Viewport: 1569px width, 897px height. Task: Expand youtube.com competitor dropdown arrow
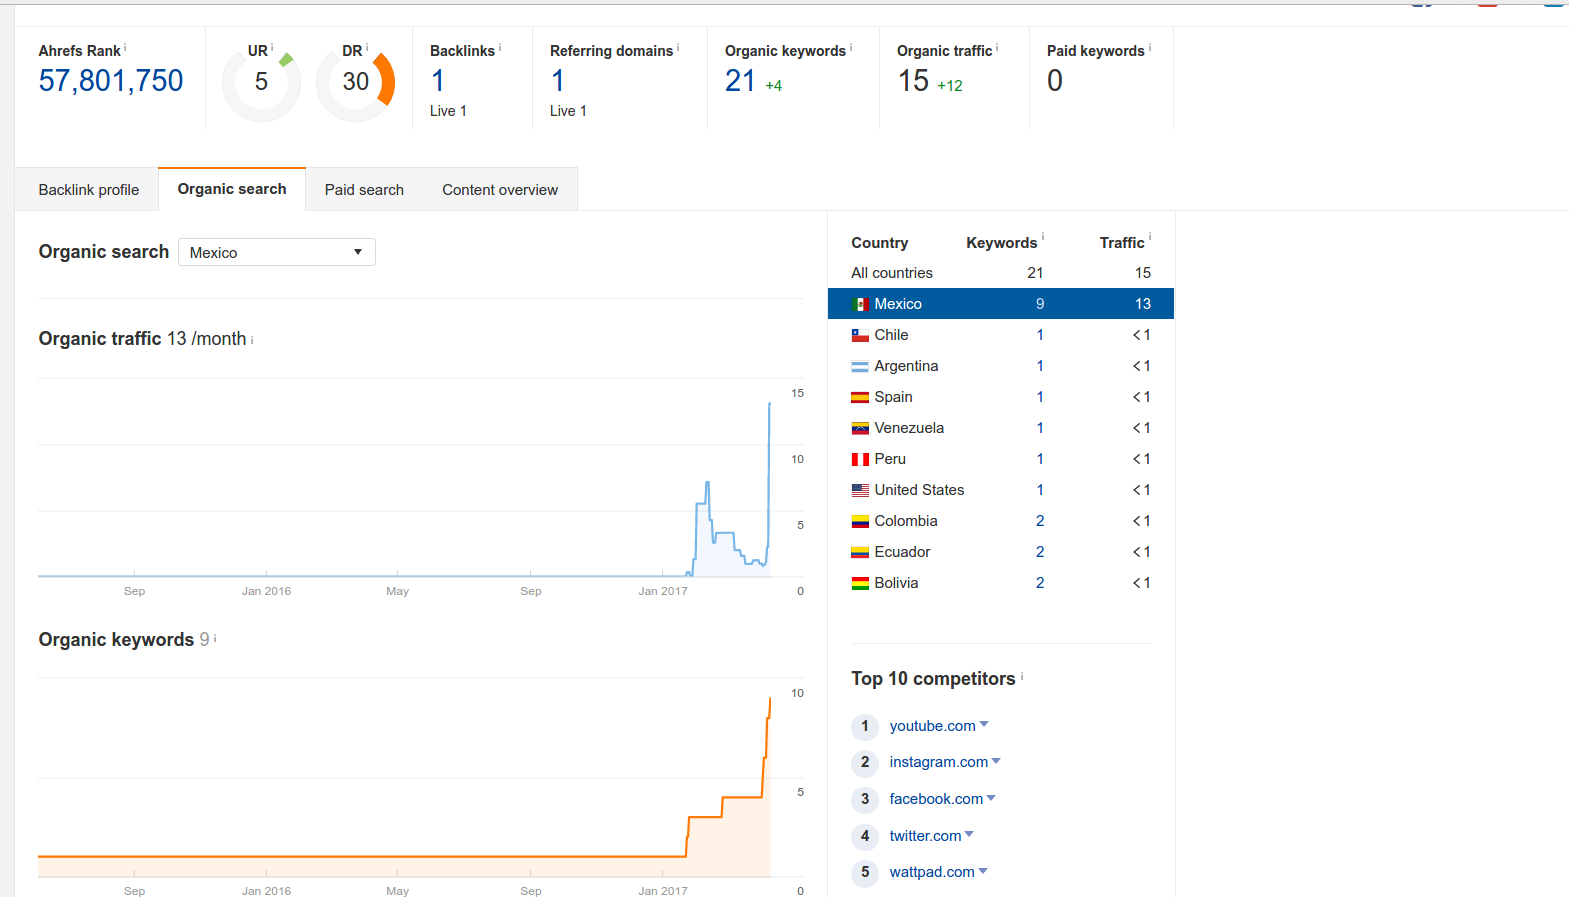coord(984,724)
